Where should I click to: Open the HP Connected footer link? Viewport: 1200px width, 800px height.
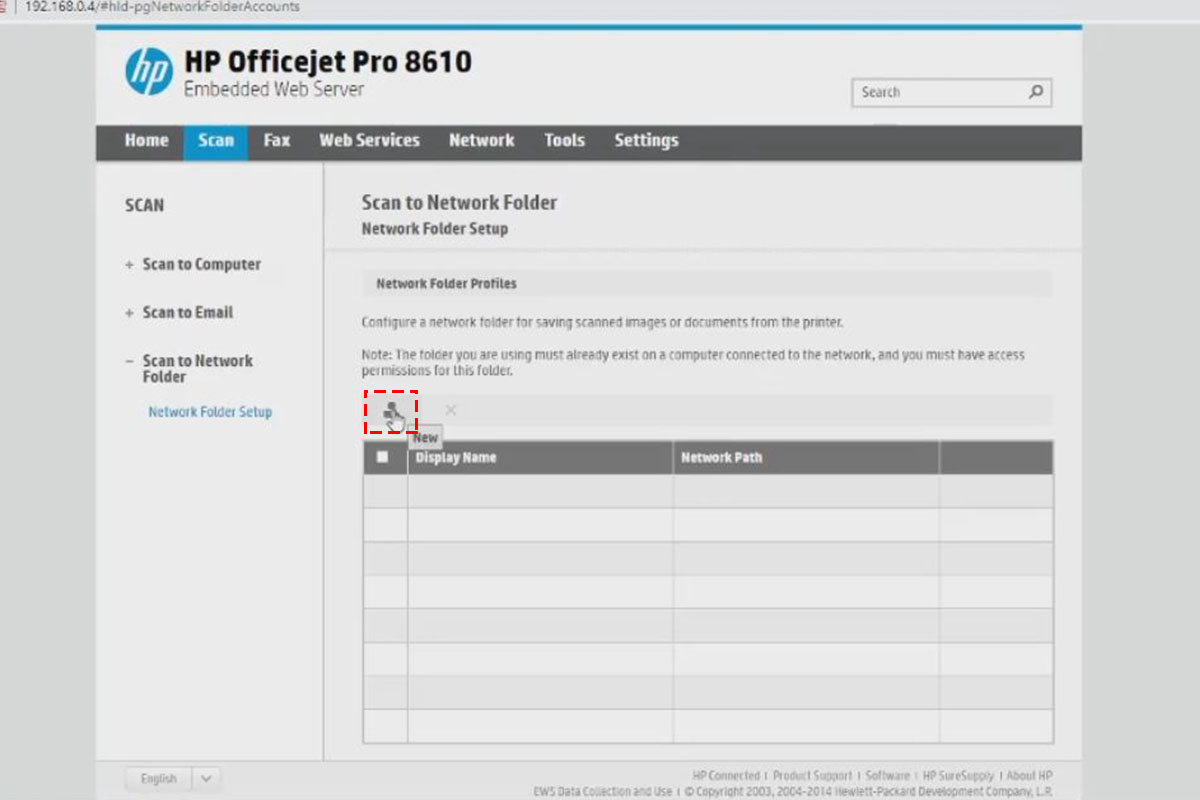[726, 776]
